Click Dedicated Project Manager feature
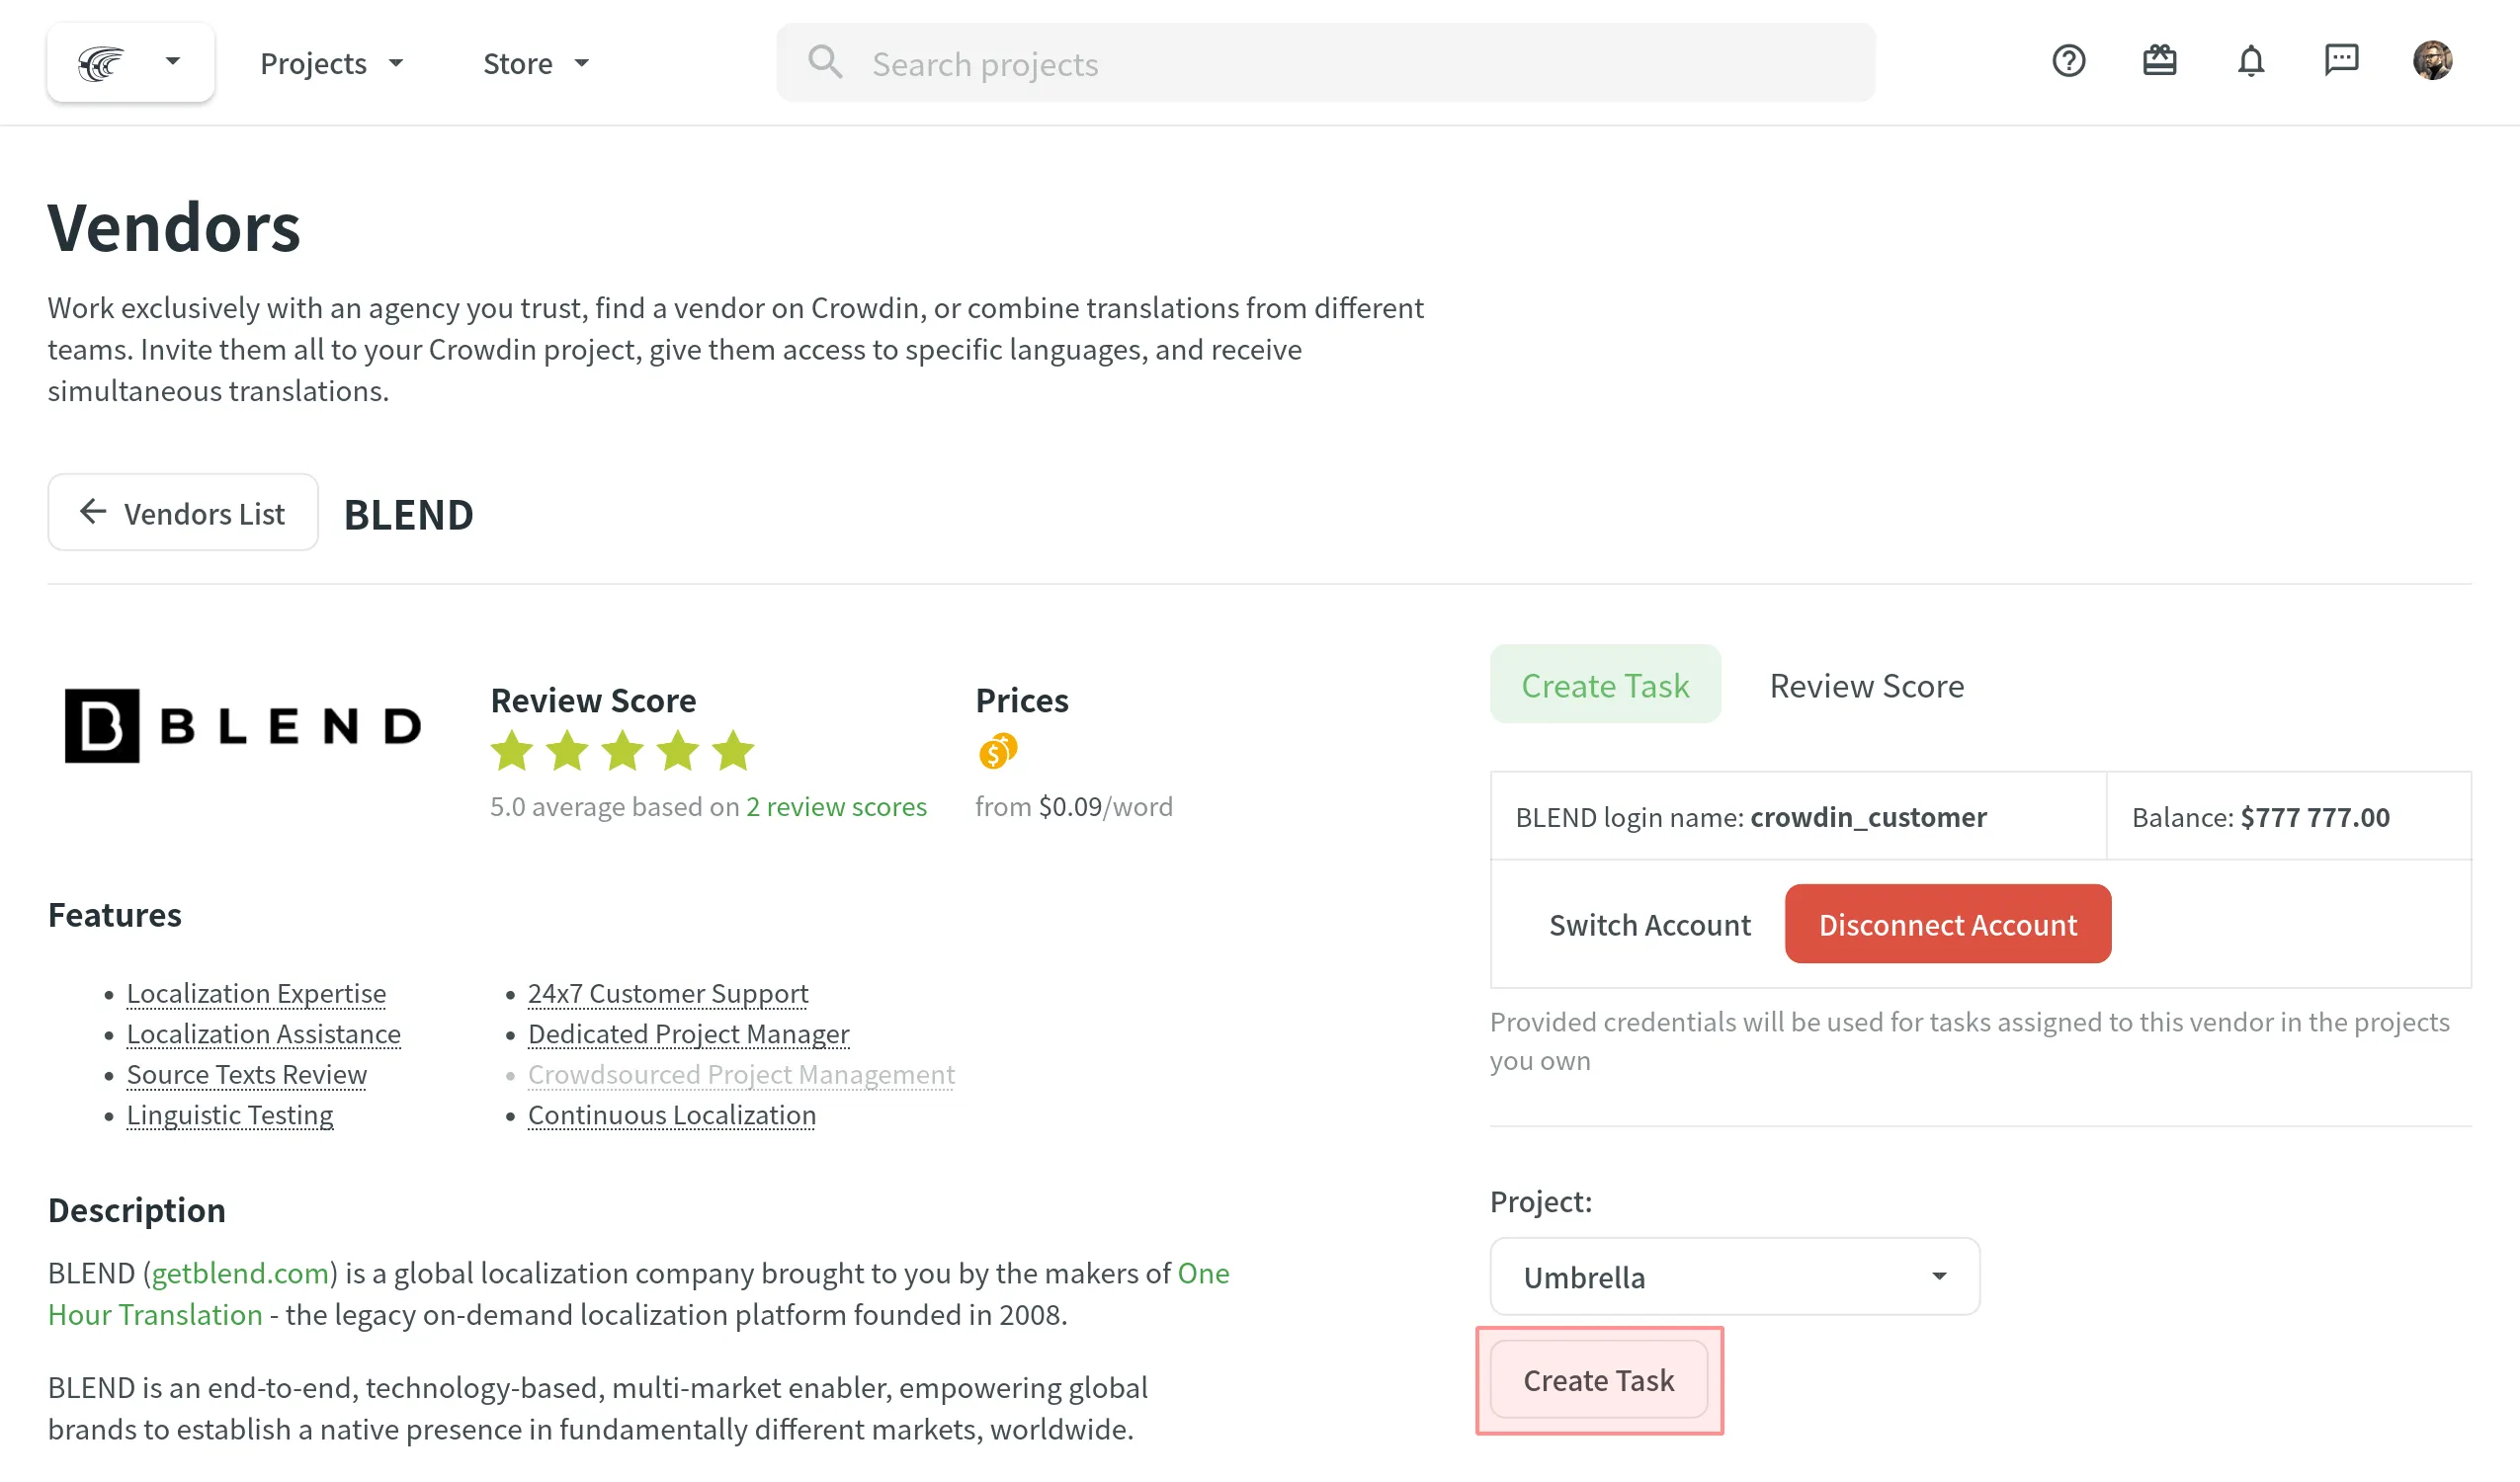This screenshot has height=1482, width=2520. (688, 1033)
